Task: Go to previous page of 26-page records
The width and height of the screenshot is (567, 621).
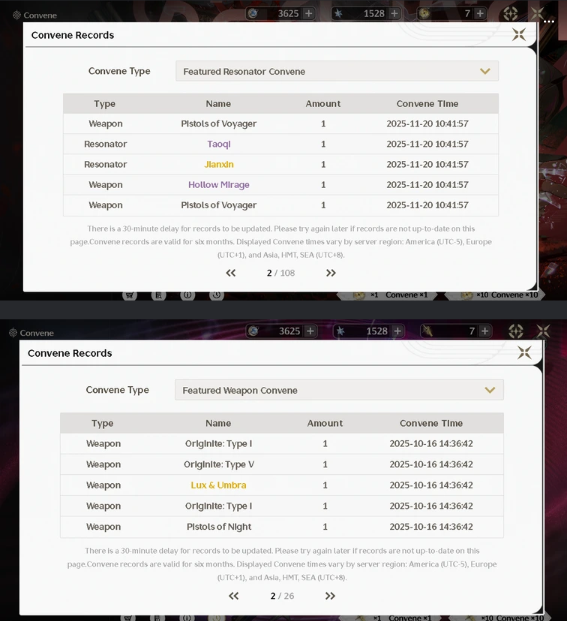Action: tap(234, 596)
